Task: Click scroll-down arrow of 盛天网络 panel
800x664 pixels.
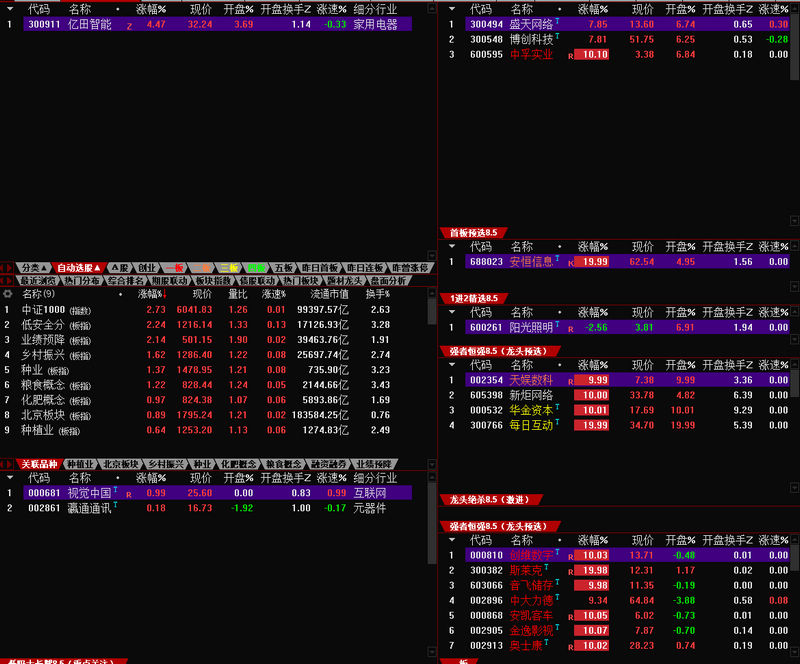Action: click(x=794, y=220)
